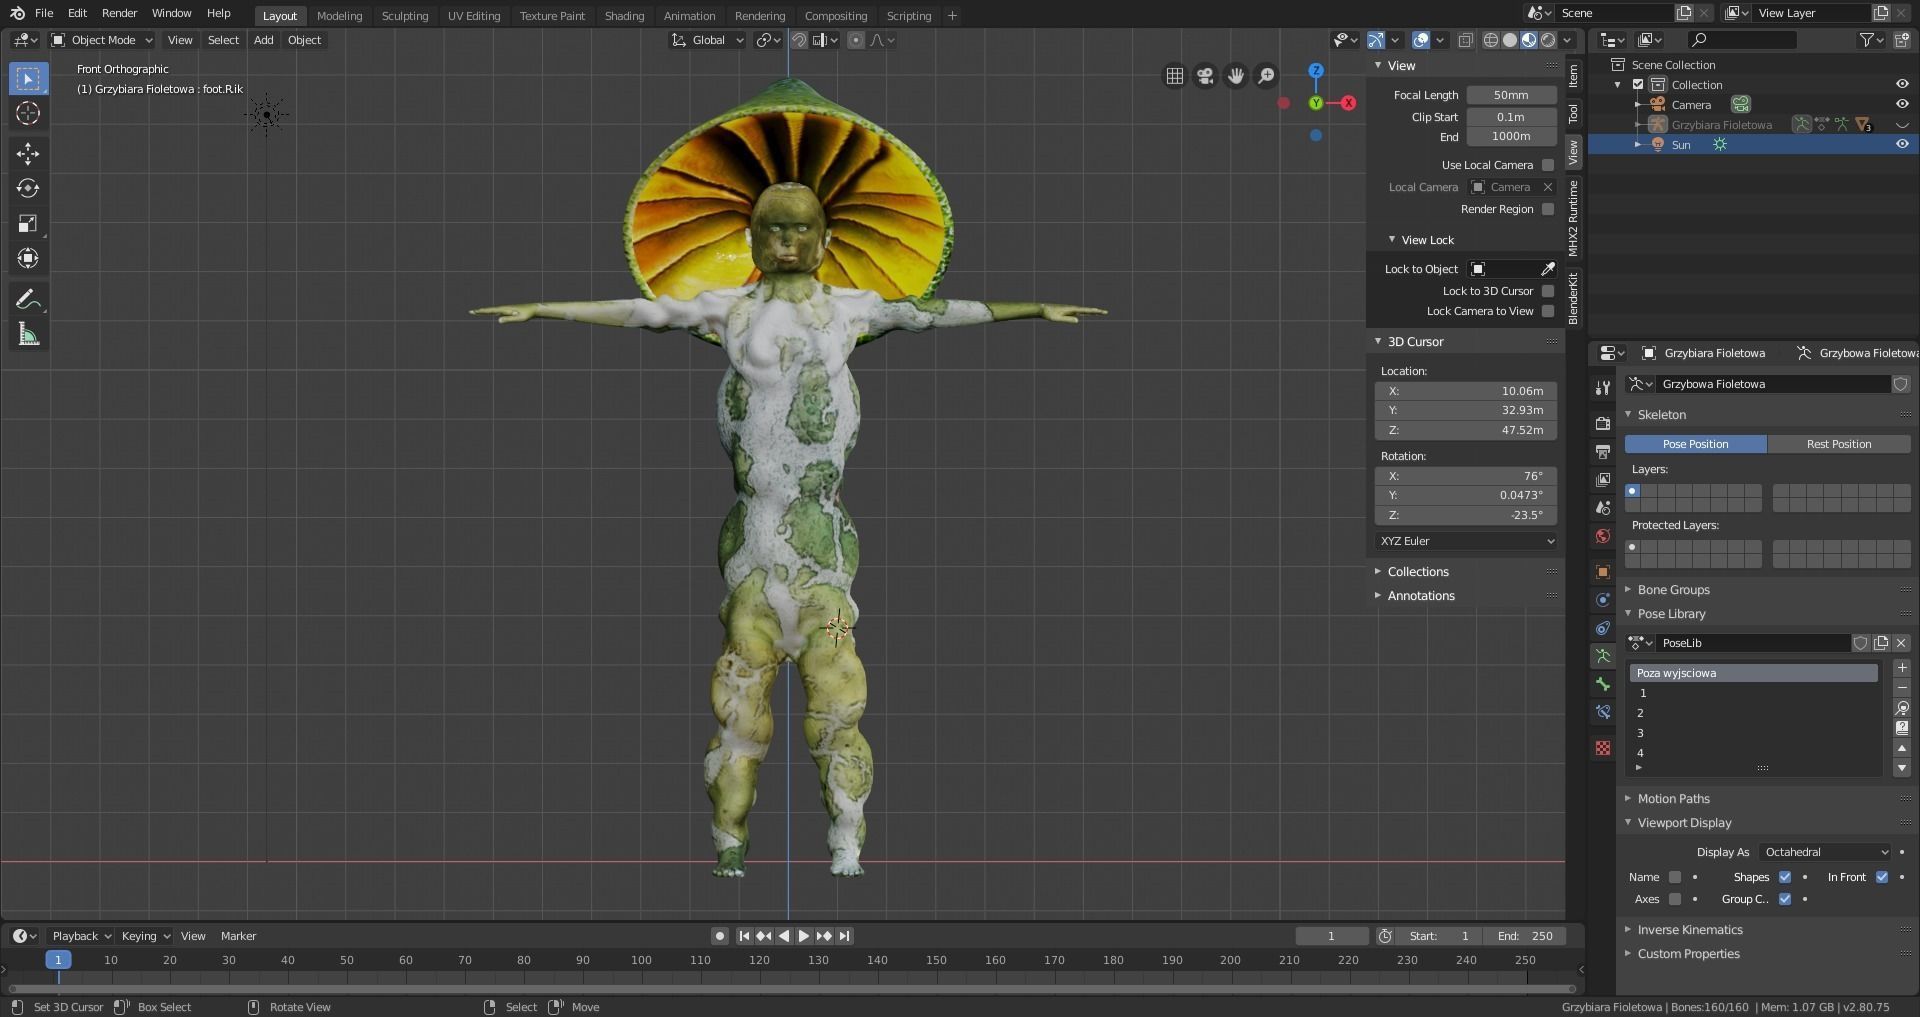Image resolution: width=1920 pixels, height=1017 pixels.
Task: Open the Render properties tab icon
Action: [1603, 424]
